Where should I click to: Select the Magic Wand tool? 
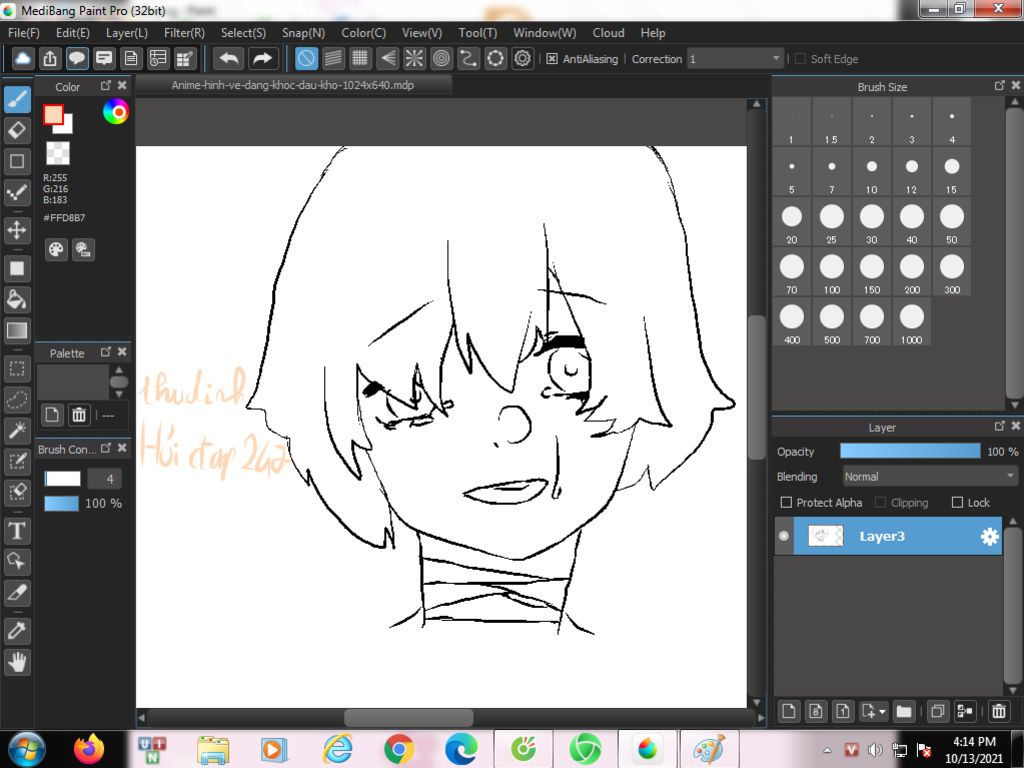pyautogui.click(x=17, y=430)
